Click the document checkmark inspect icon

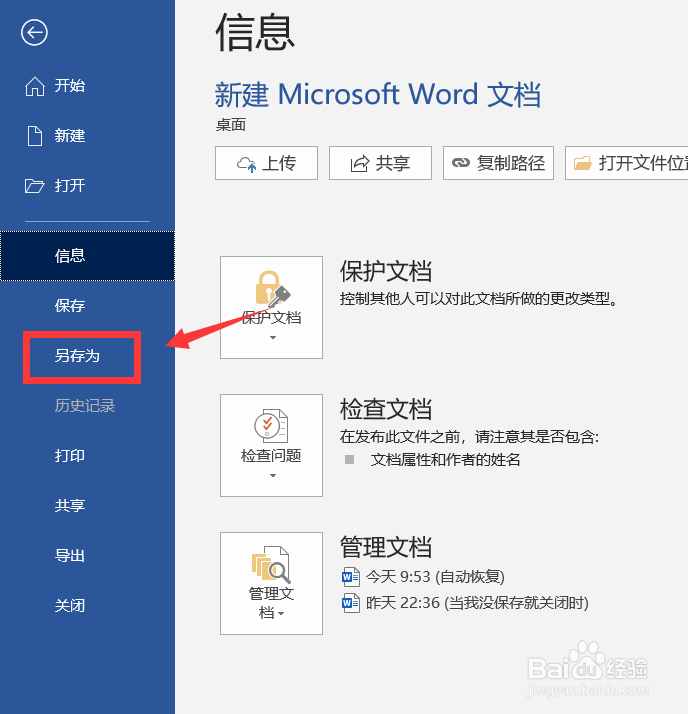271,425
